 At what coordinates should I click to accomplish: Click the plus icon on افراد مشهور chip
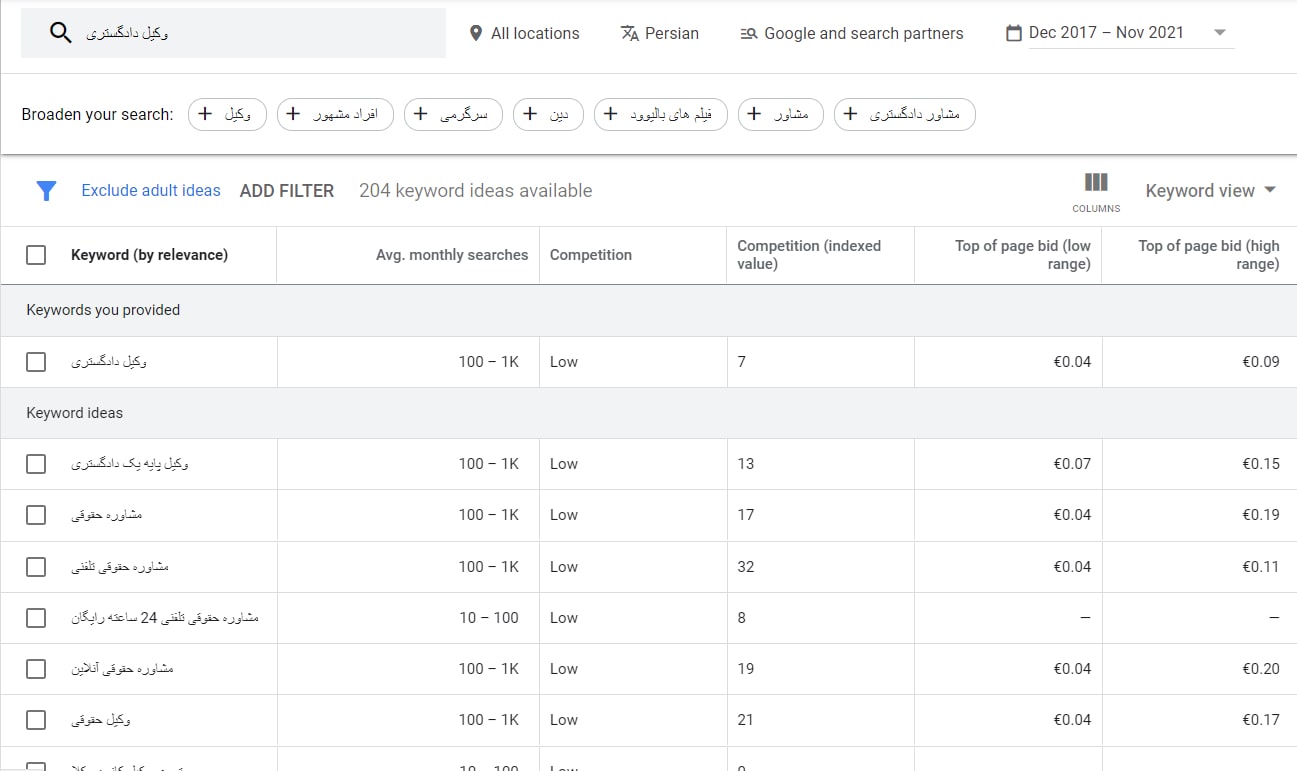[x=293, y=114]
